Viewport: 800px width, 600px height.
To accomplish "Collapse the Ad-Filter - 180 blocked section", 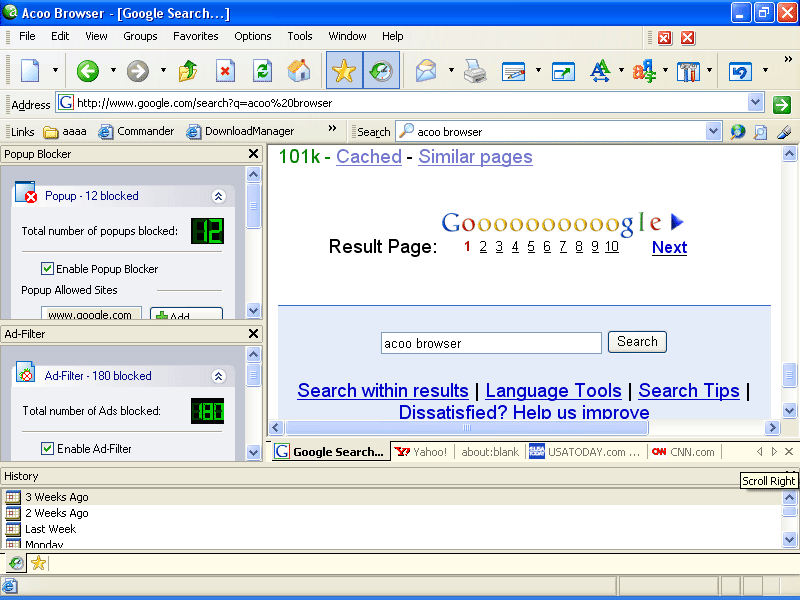I will click(x=218, y=376).
